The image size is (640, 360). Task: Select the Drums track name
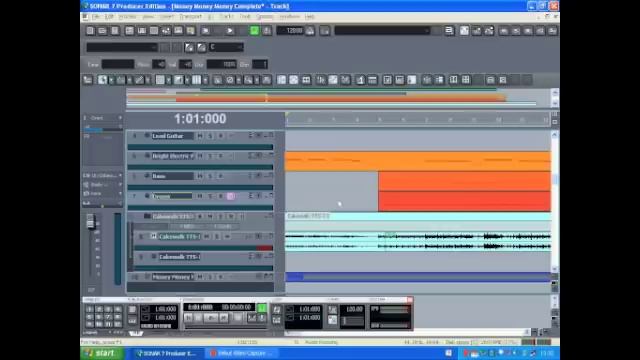171,196
